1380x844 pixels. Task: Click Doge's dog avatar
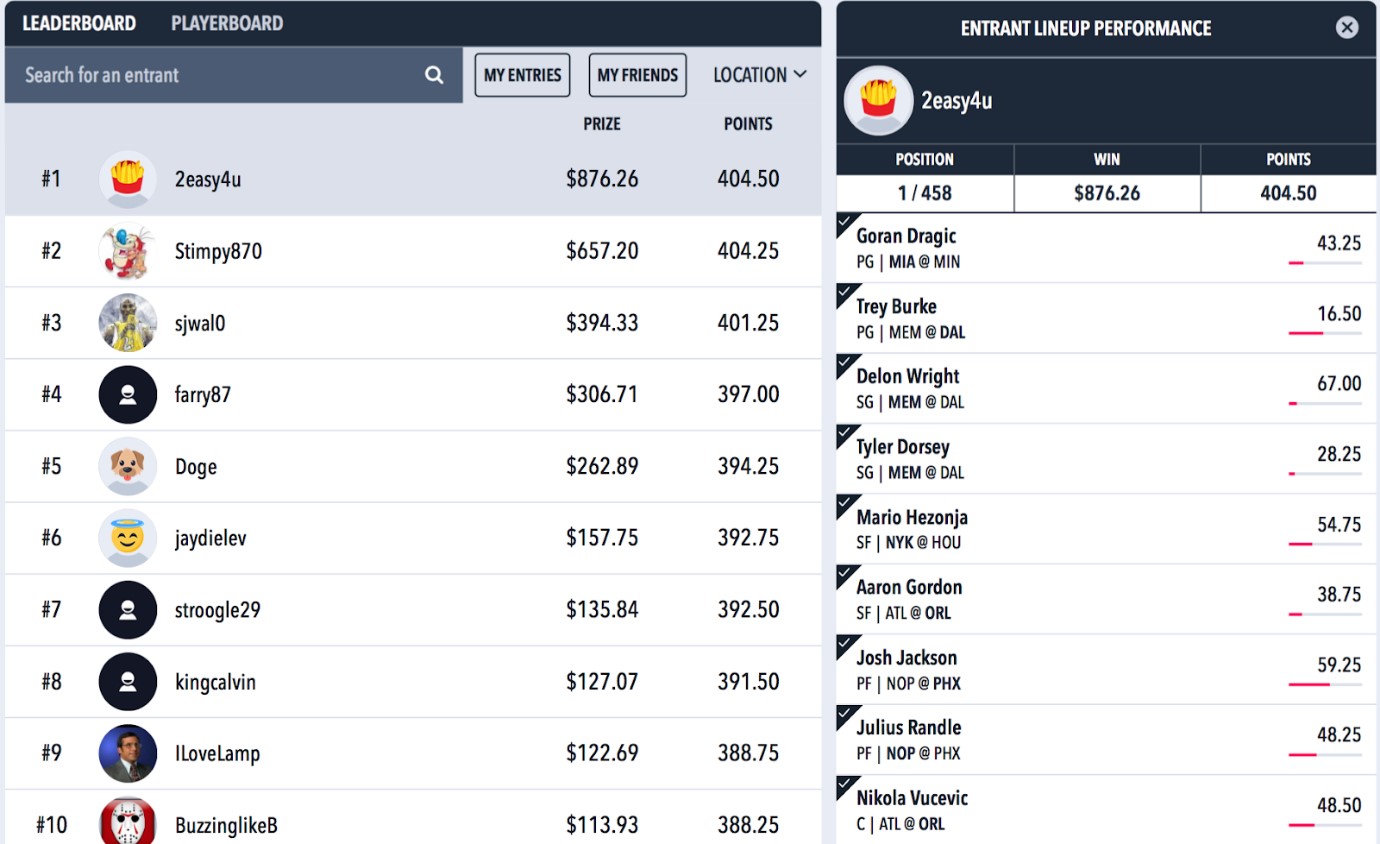(127, 467)
